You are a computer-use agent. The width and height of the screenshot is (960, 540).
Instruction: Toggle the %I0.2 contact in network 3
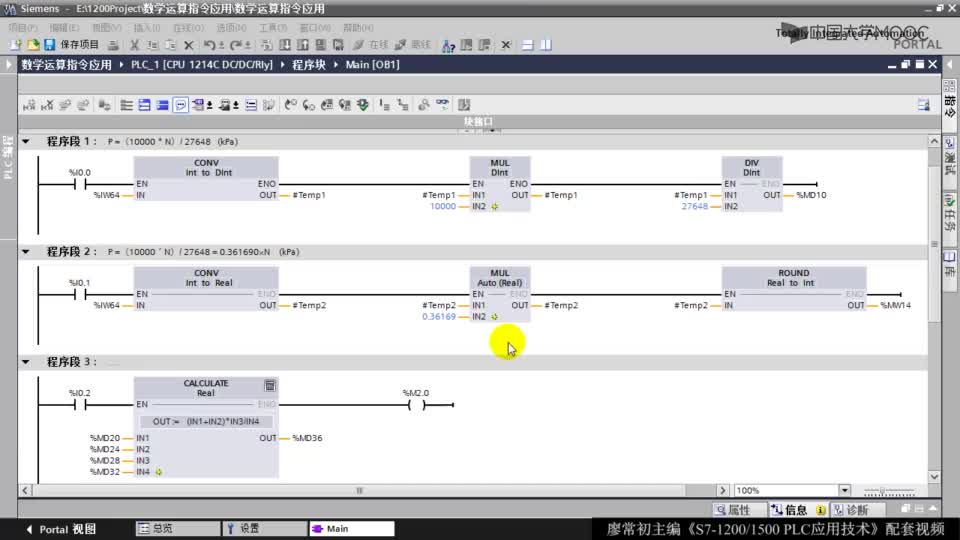point(80,405)
